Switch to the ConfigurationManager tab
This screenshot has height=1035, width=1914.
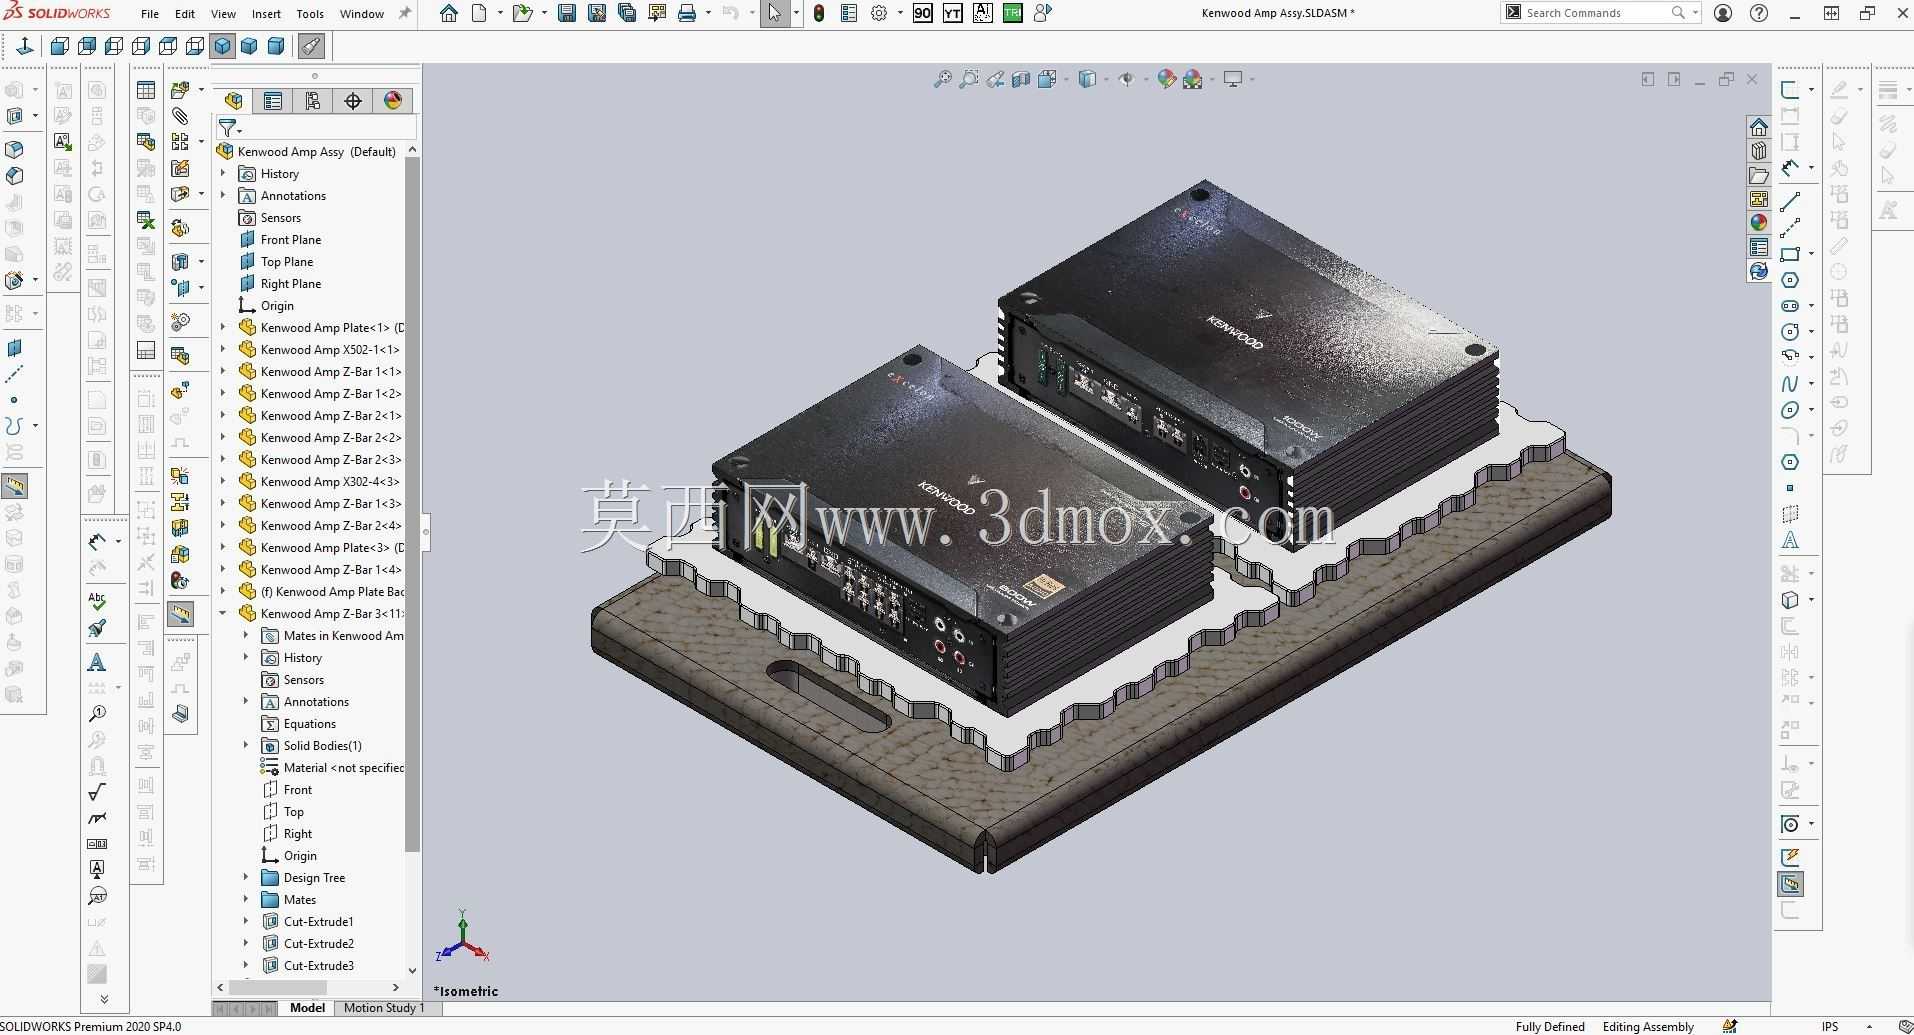pyautogui.click(x=313, y=101)
